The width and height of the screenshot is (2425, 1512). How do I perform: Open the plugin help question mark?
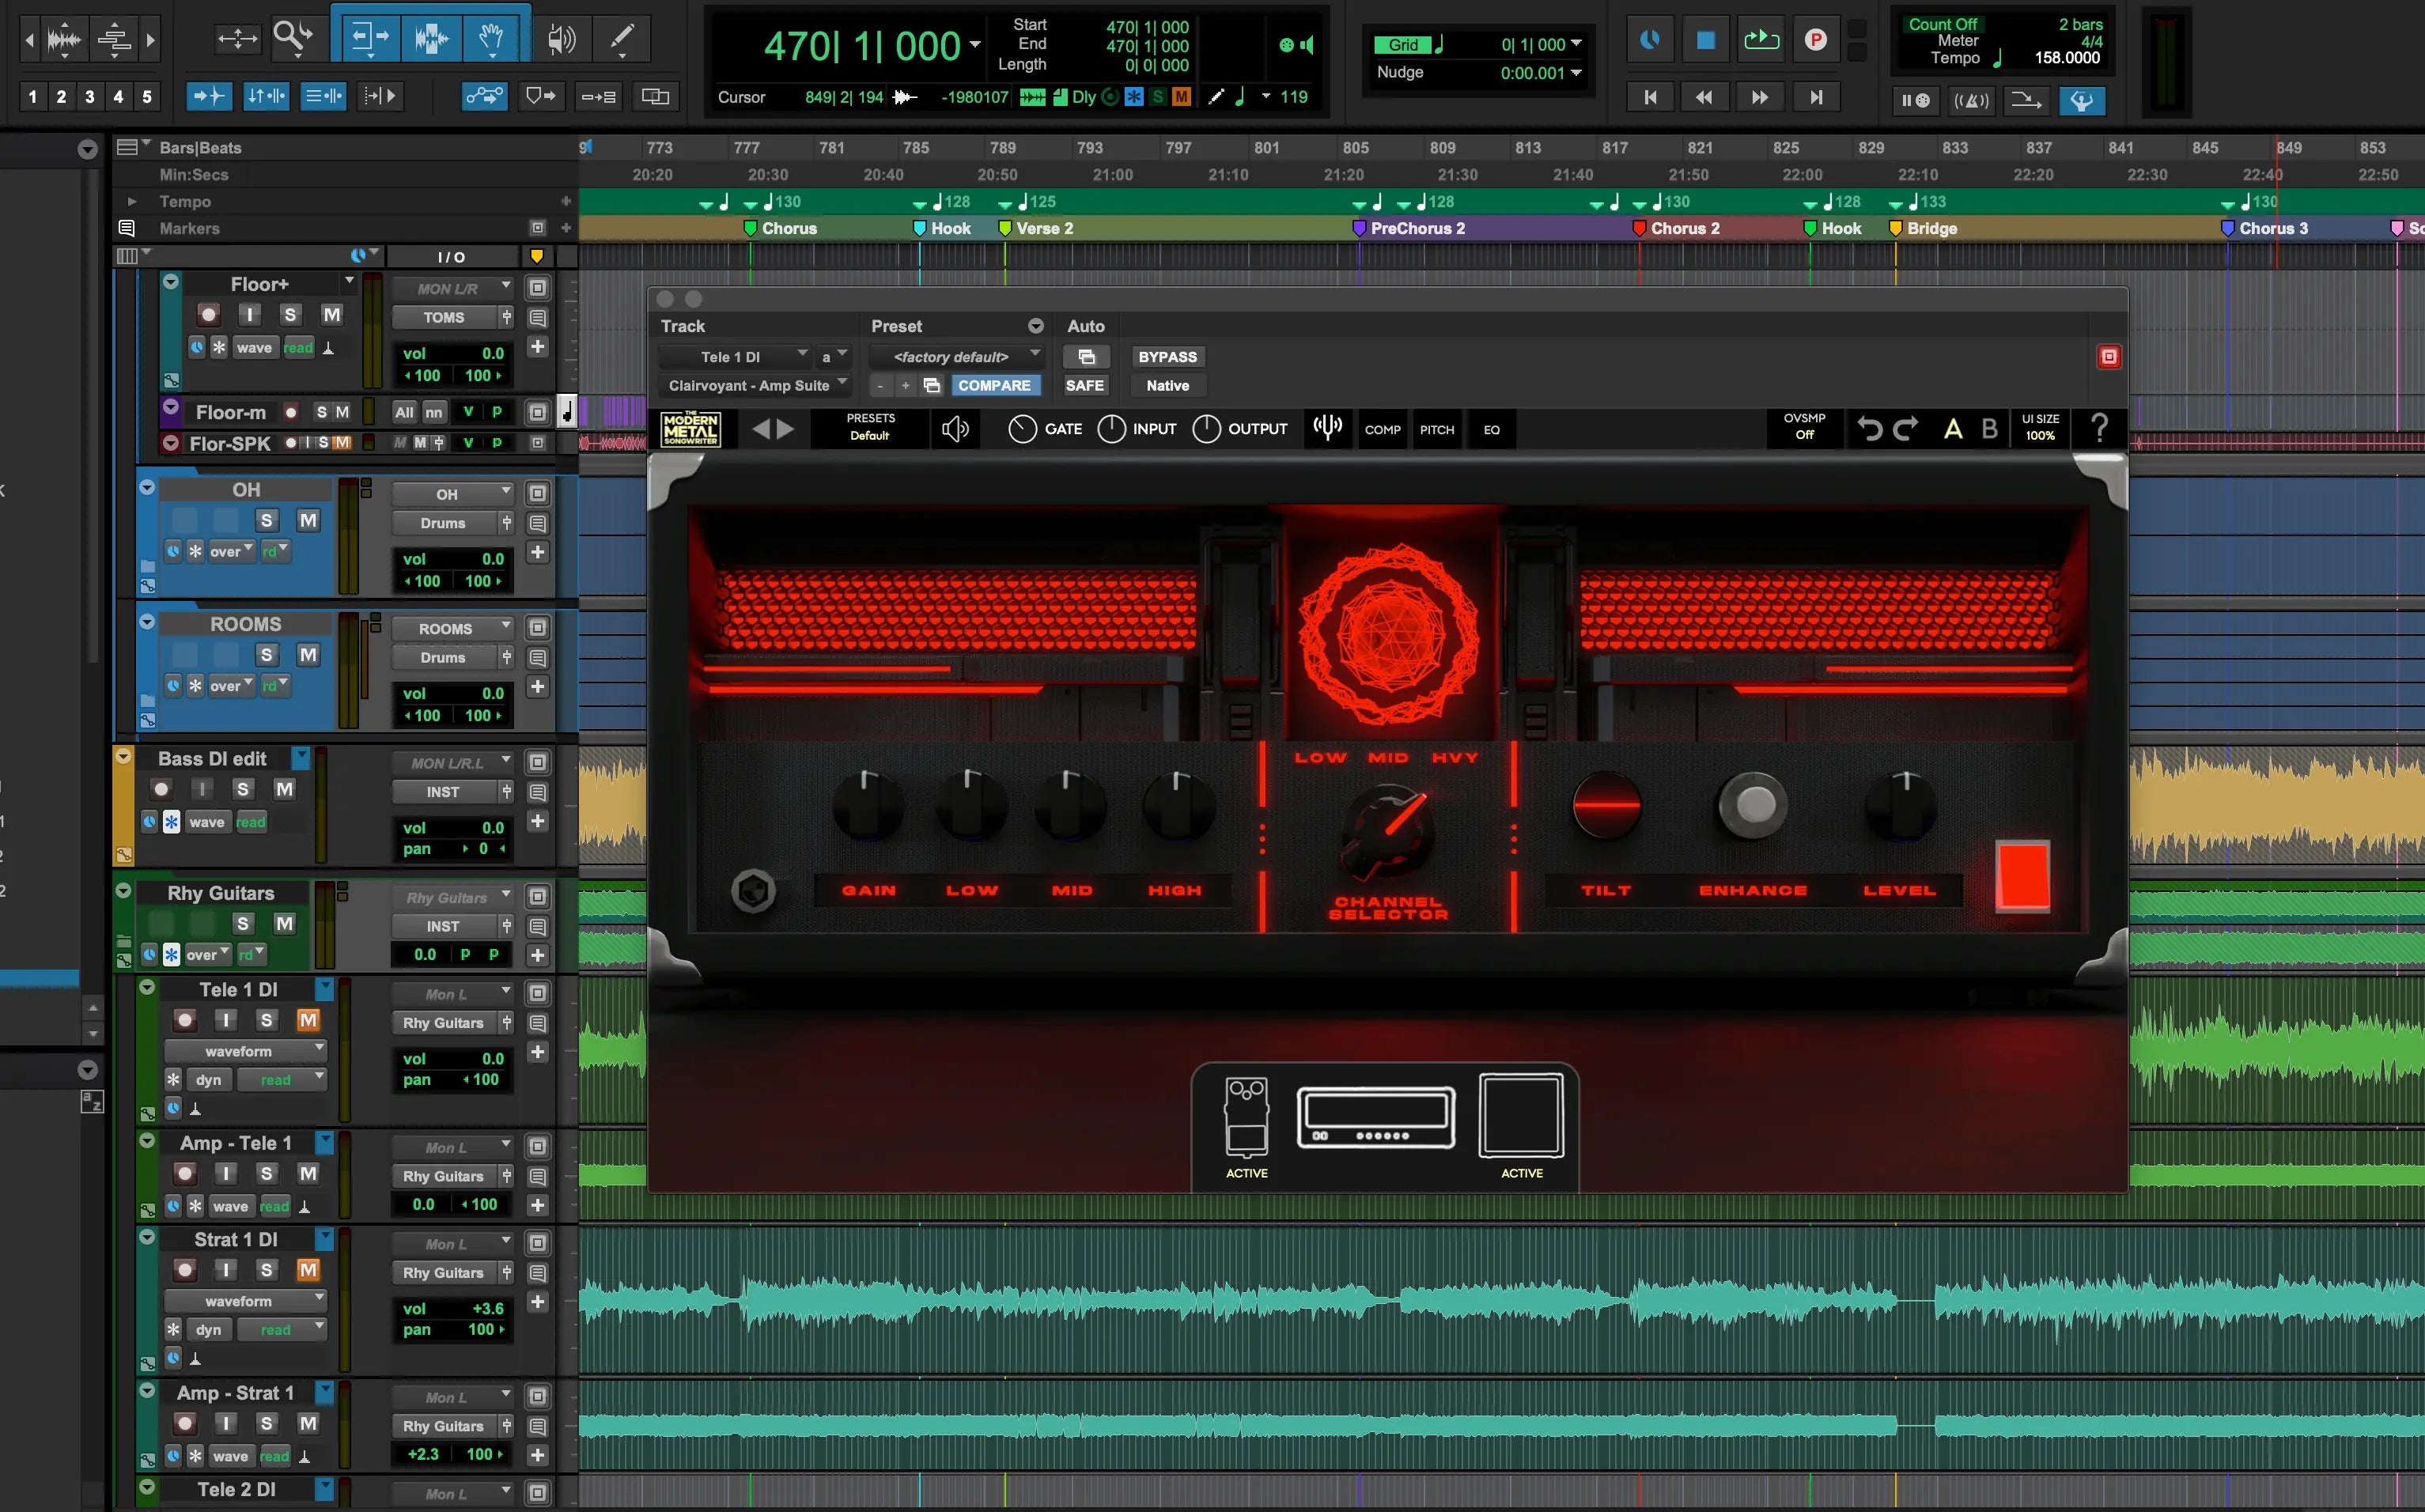click(2099, 428)
